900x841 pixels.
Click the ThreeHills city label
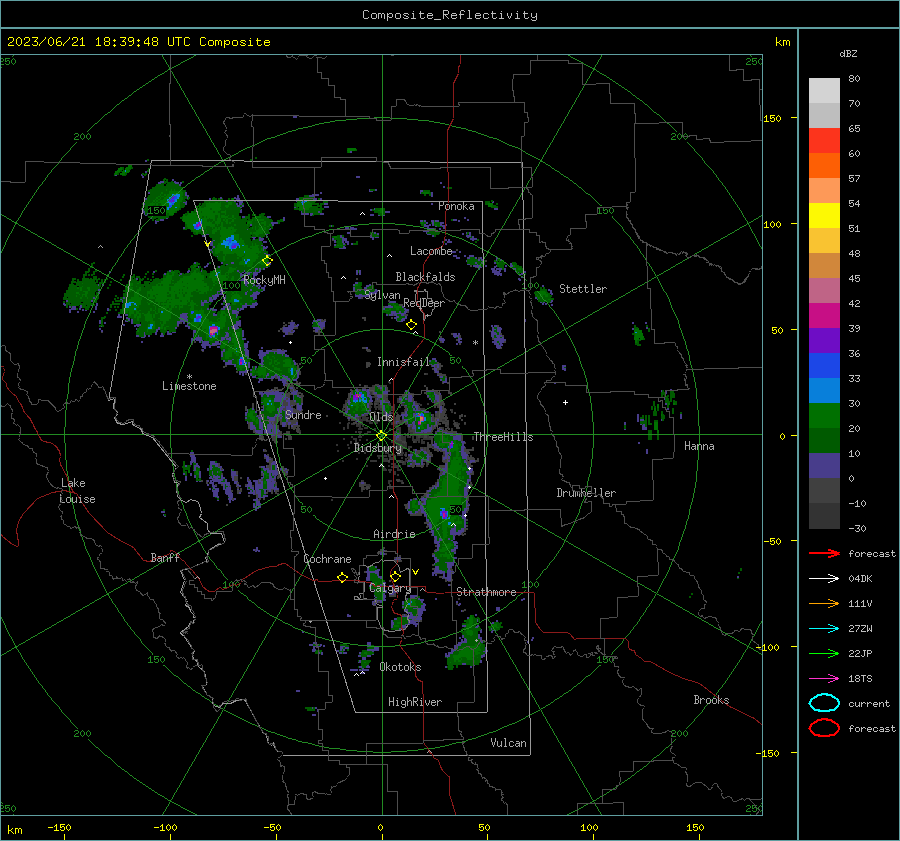coord(503,437)
